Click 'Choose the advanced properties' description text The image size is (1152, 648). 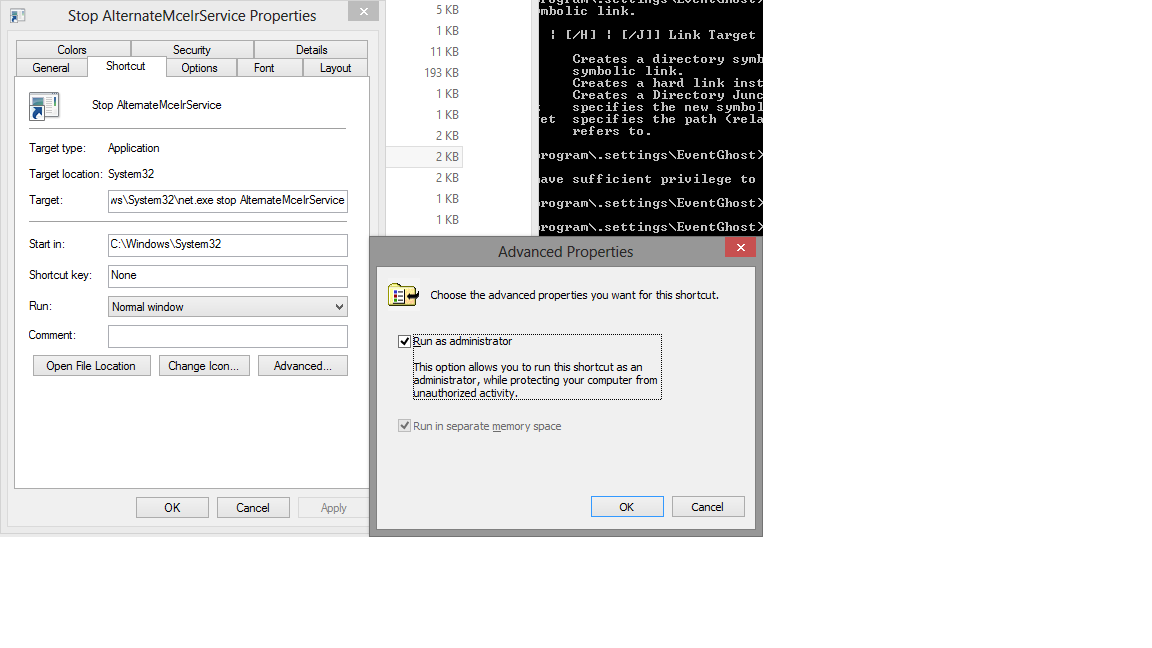575,295
